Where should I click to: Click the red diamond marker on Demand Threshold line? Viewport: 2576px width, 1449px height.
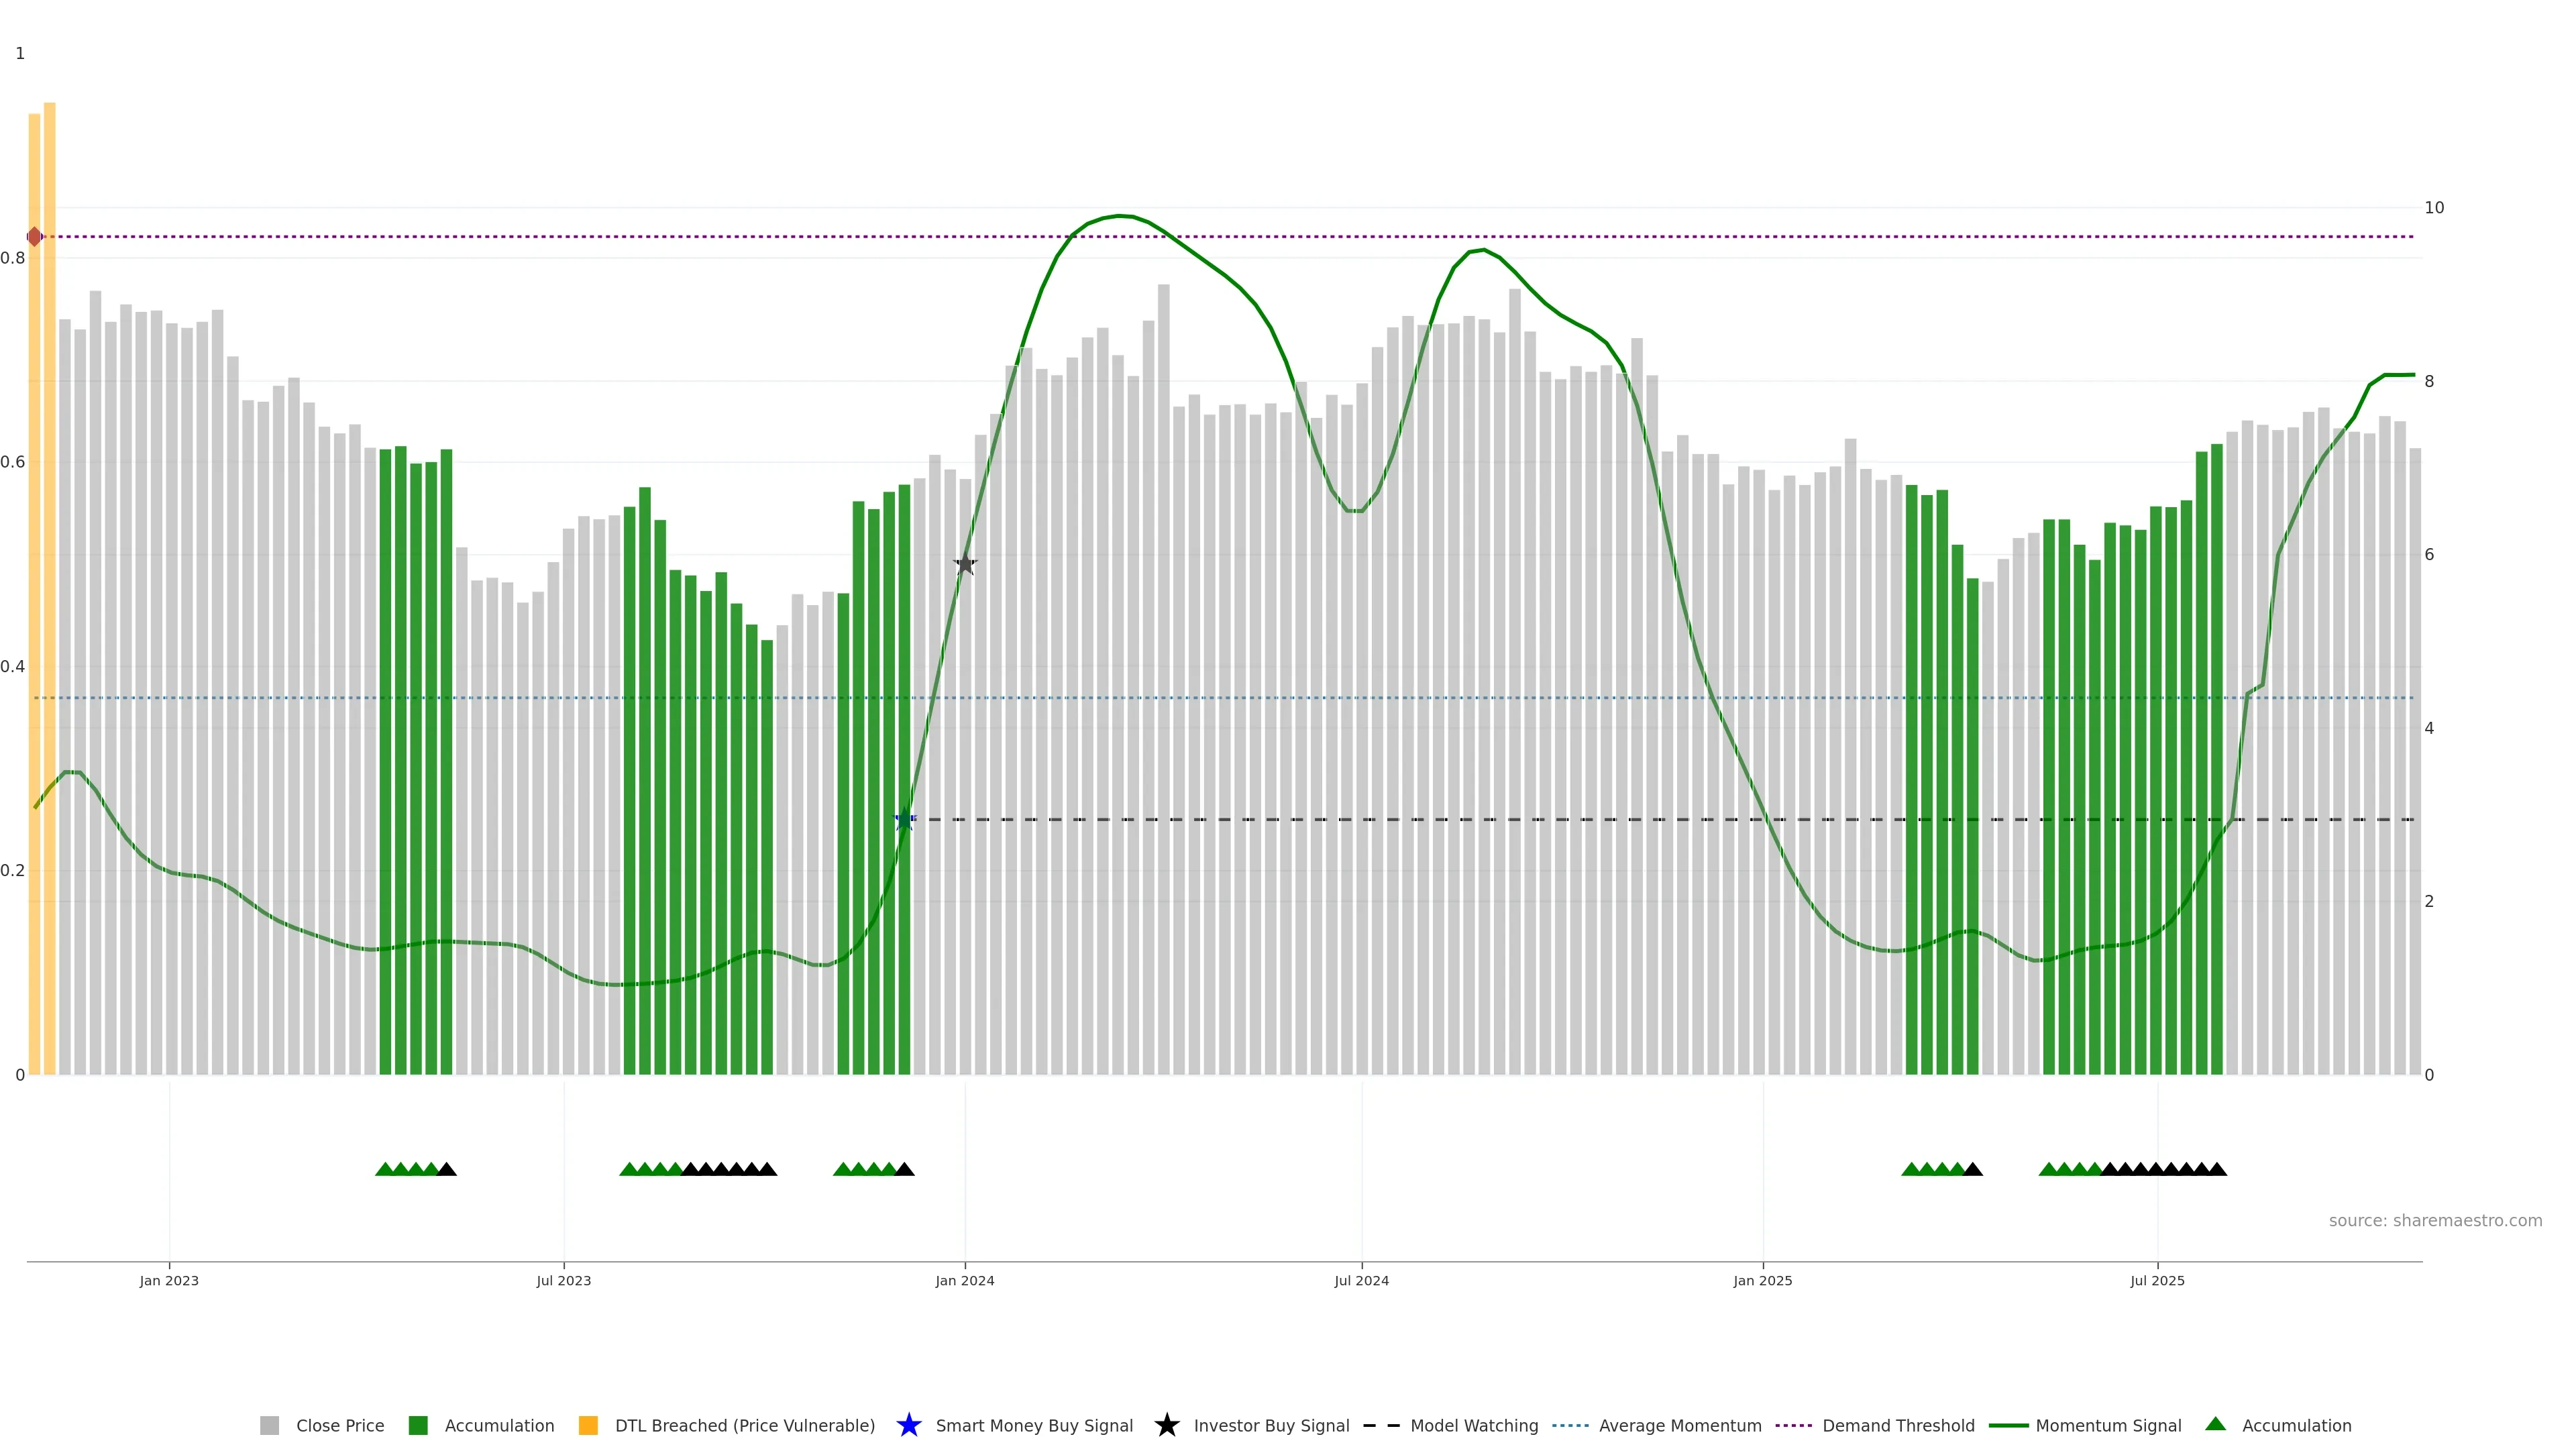pyautogui.click(x=35, y=237)
